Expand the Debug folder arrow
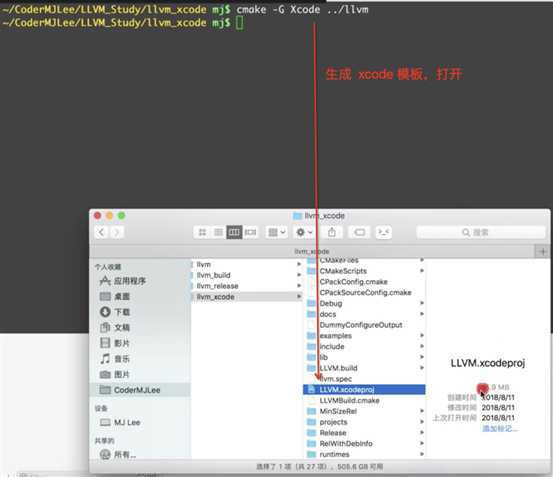Screen dimensions: 553x477 click(x=421, y=303)
